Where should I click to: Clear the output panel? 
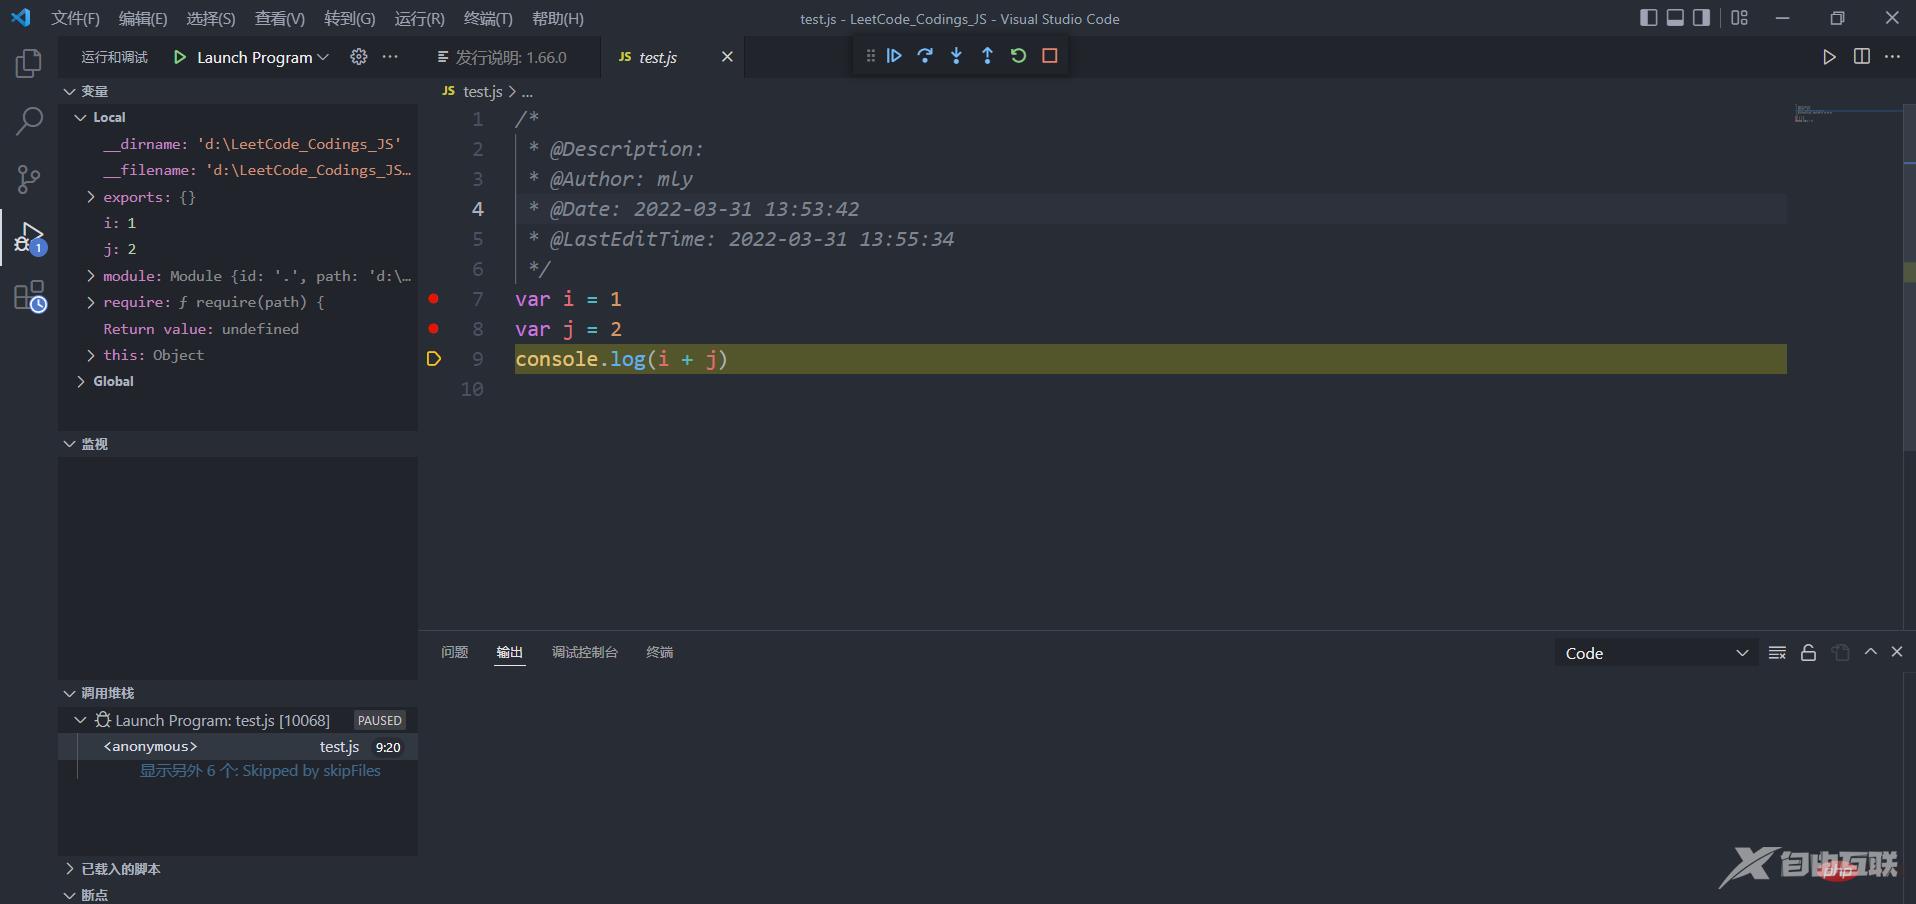pos(1777,653)
